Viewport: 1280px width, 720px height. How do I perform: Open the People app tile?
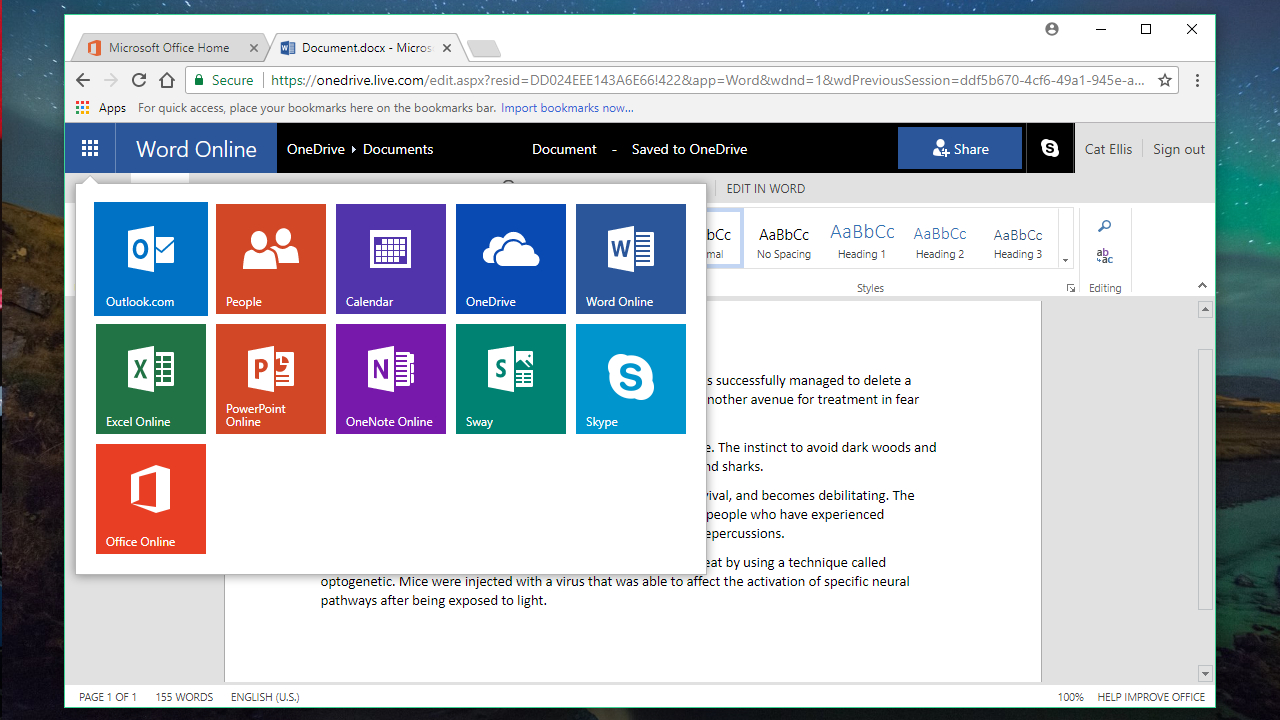point(271,259)
